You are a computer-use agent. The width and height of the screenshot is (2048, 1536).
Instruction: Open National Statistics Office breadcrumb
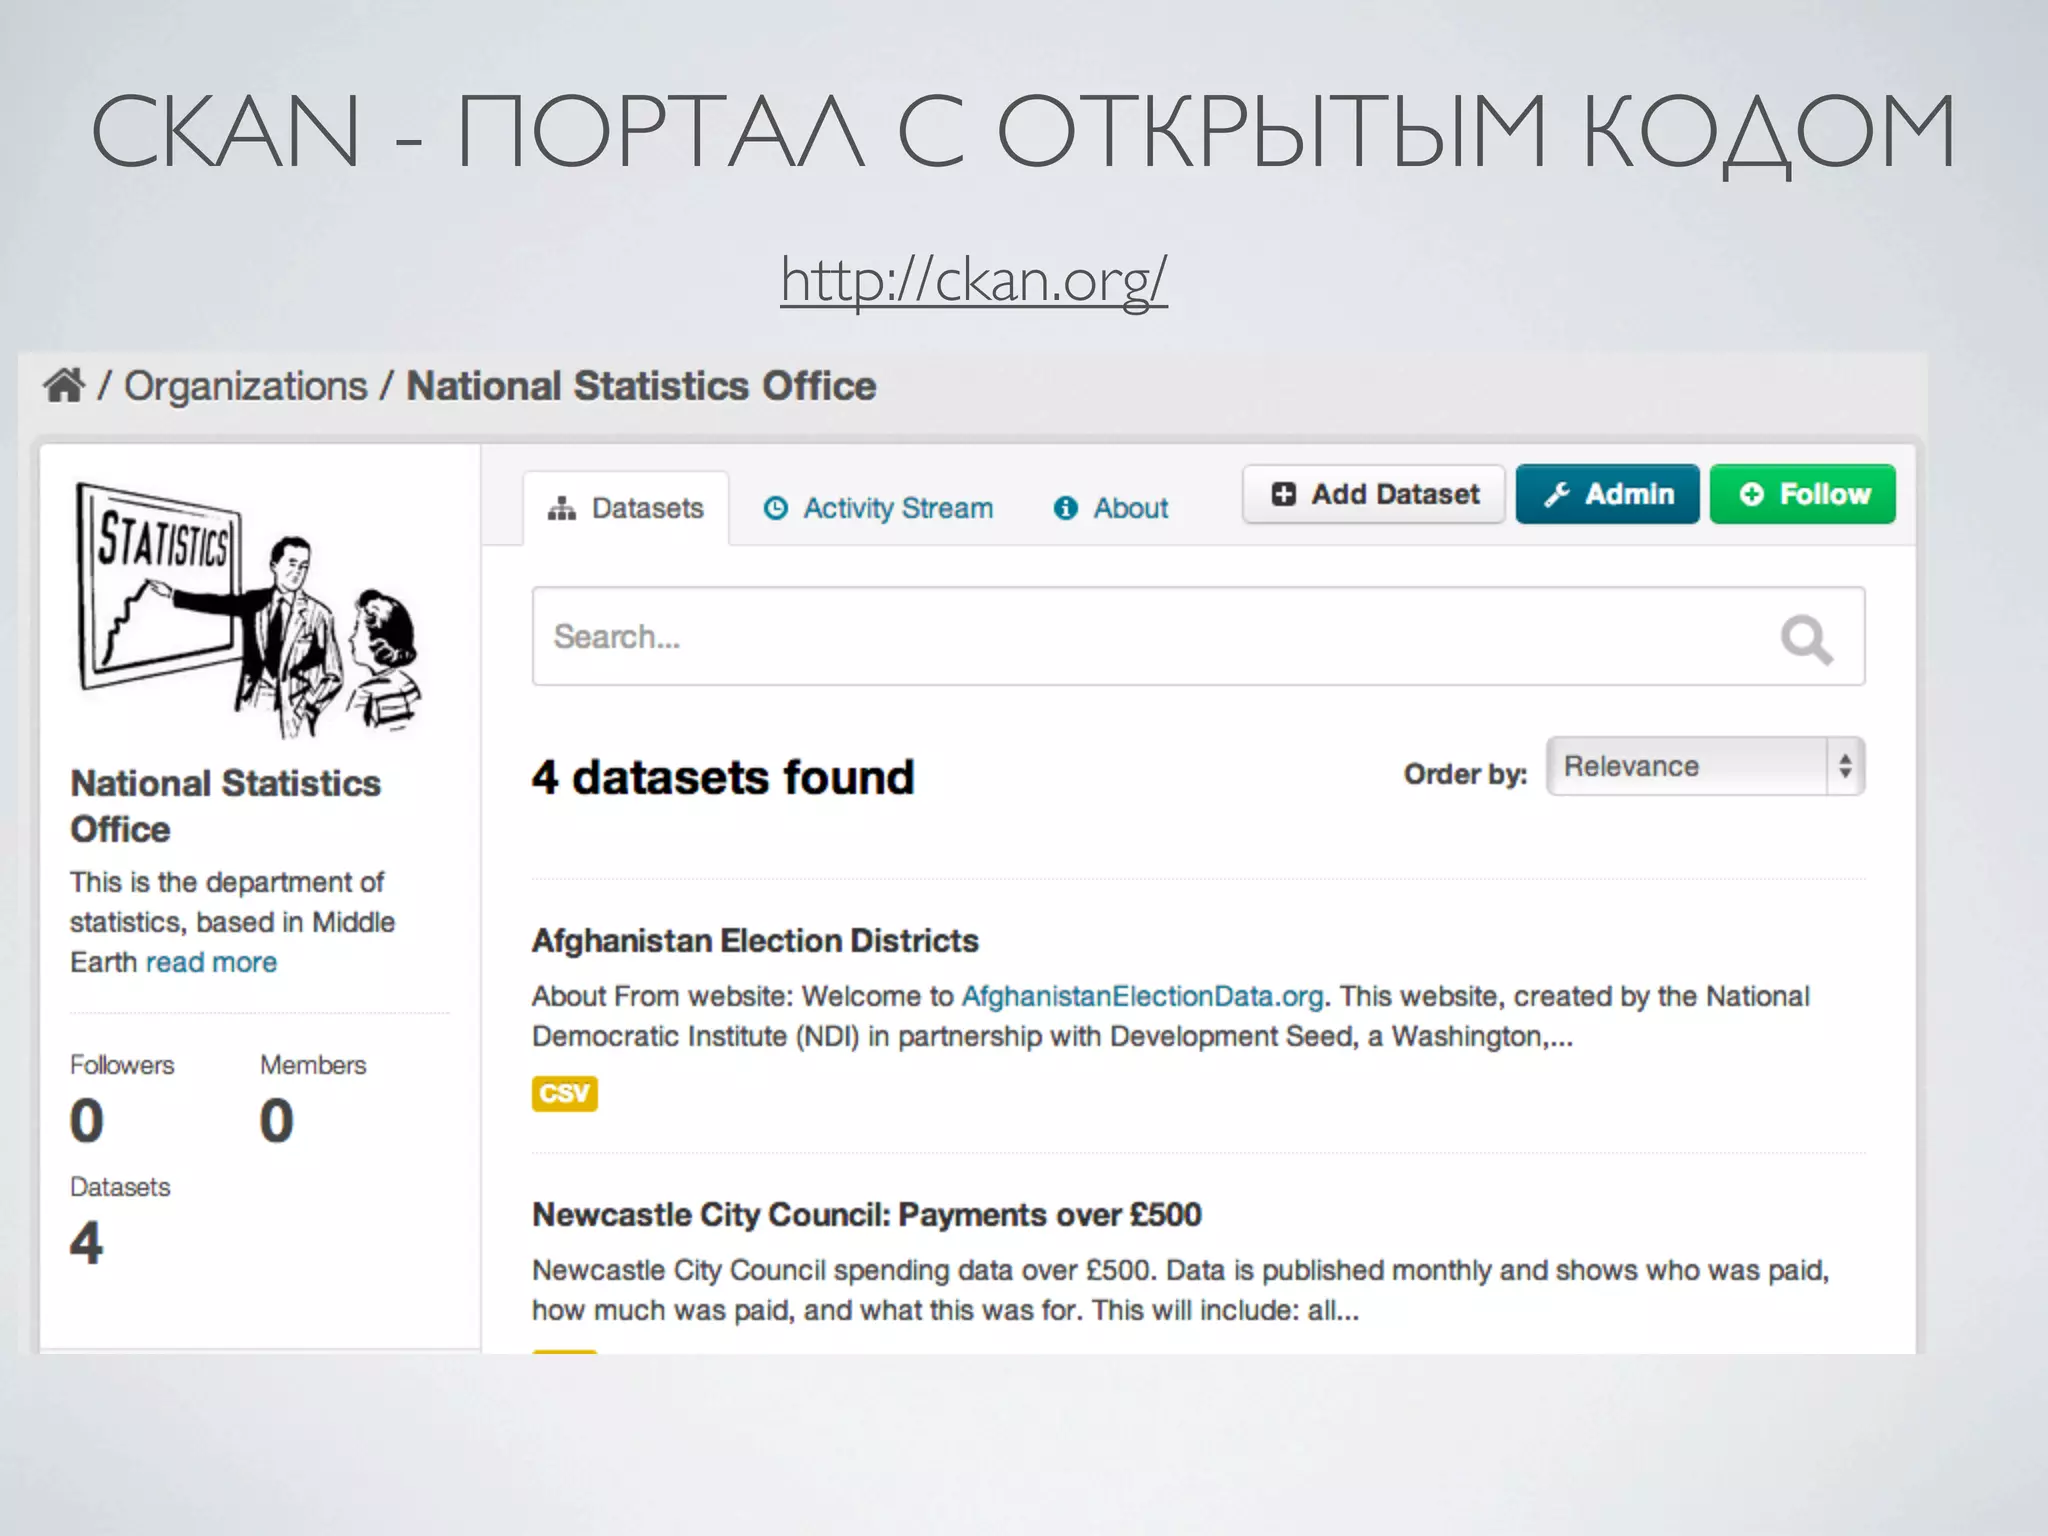tap(641, 386)
